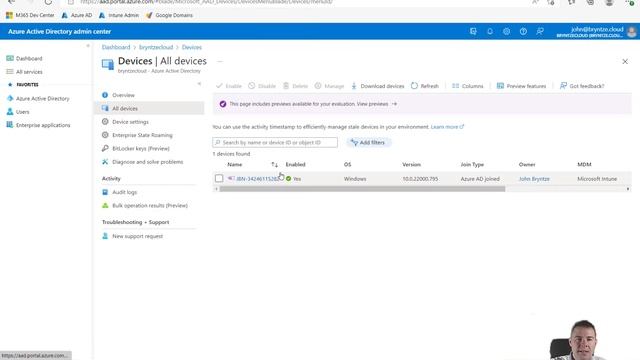Open Azure Active Directory from favorites

[42, 99]
